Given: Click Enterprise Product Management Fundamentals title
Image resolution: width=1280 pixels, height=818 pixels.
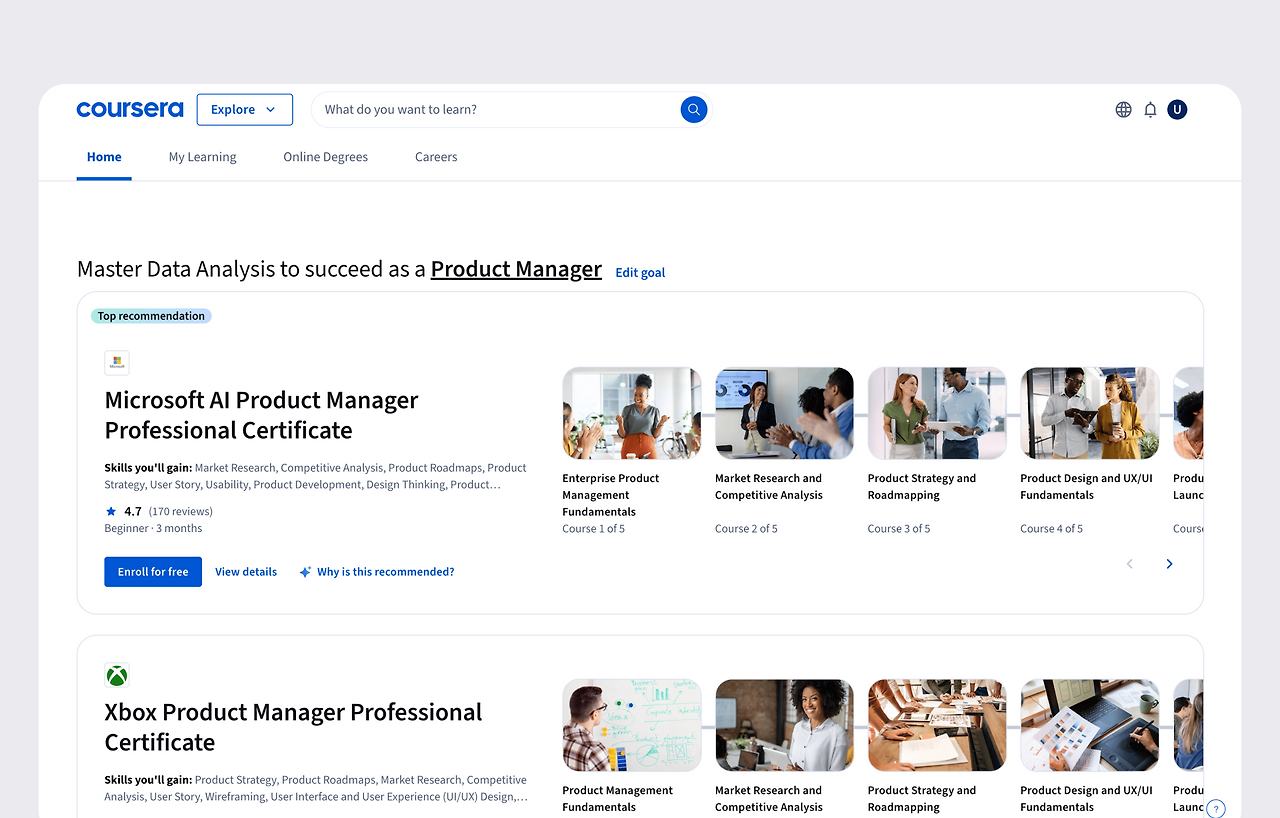Looking at the screenshot, I should 611,495.
